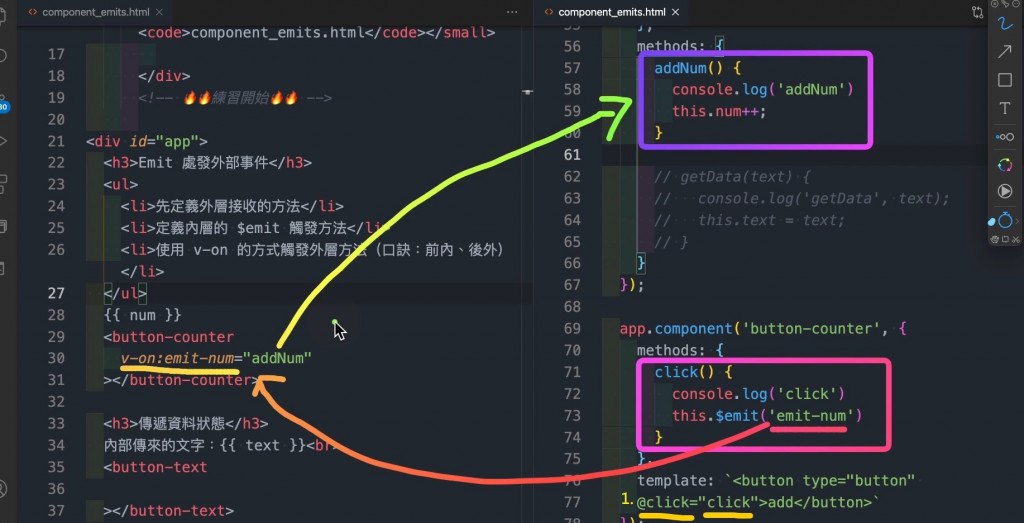Click line number 21 in left editor
Screen dimensions: 1024x523
pyautogui.click(x=57, y=141)
